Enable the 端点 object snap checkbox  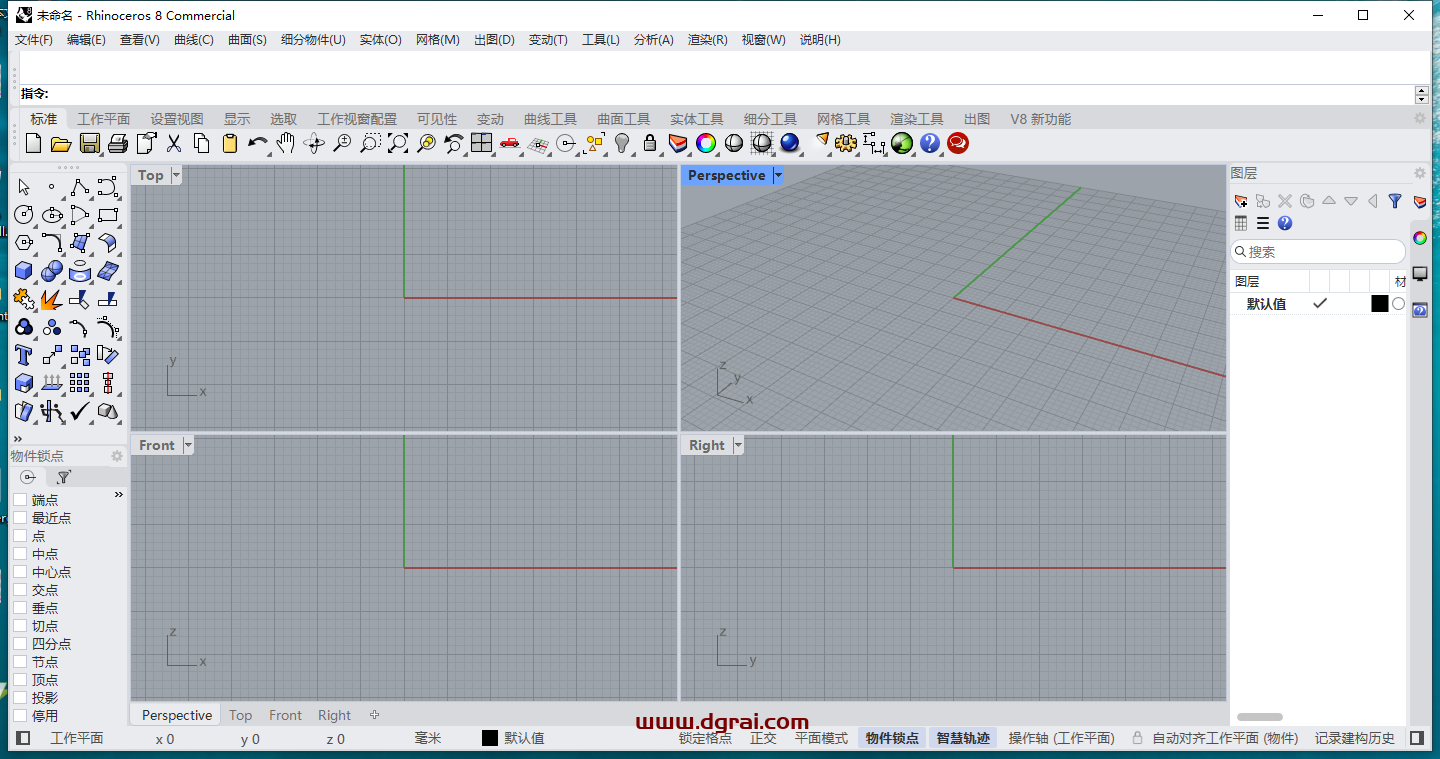pos(20,500)
